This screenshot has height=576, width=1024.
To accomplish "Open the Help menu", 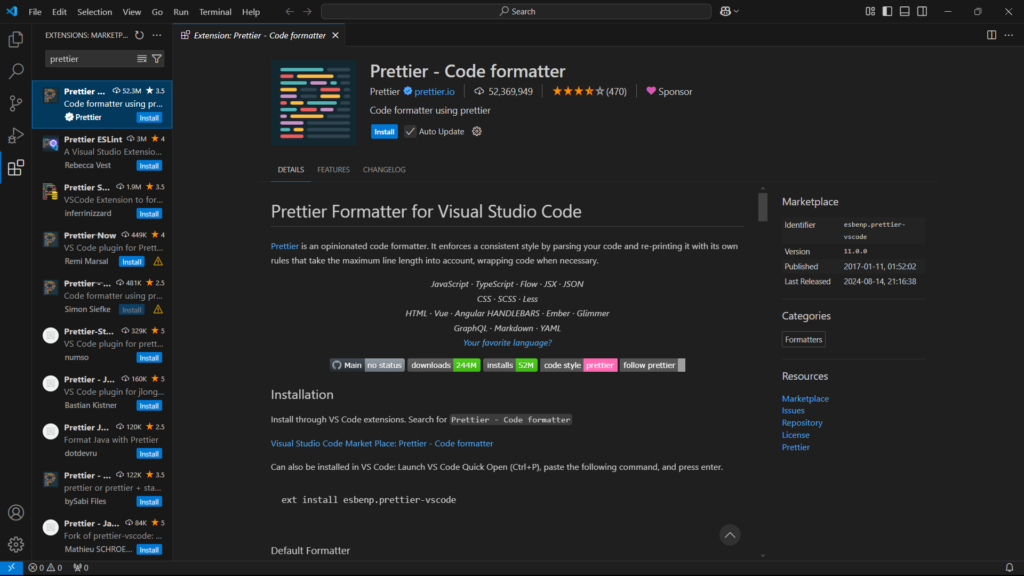I will point(251,12).
